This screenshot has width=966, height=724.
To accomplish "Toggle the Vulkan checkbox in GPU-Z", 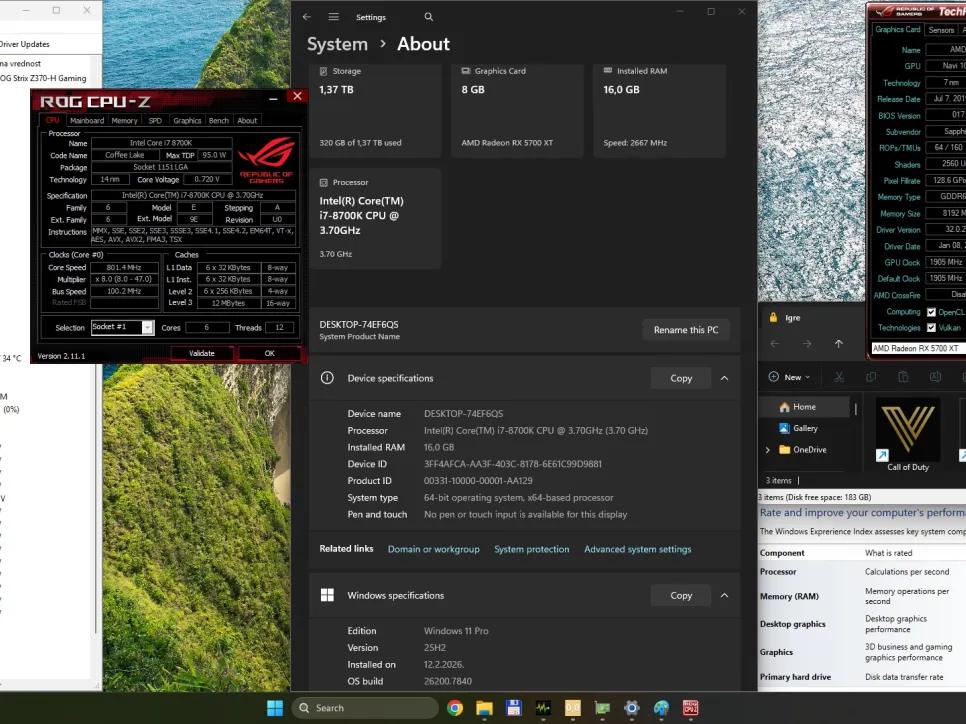I will point(932,328).
